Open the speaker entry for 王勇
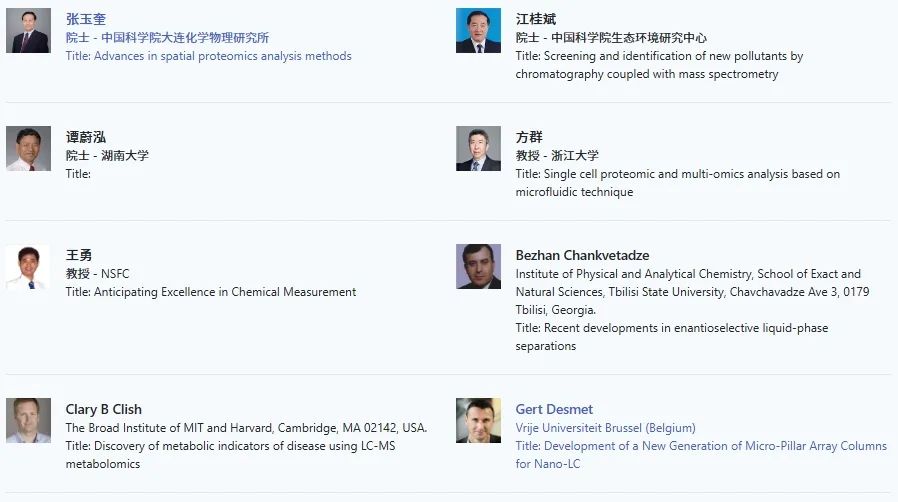 [79, 255]
